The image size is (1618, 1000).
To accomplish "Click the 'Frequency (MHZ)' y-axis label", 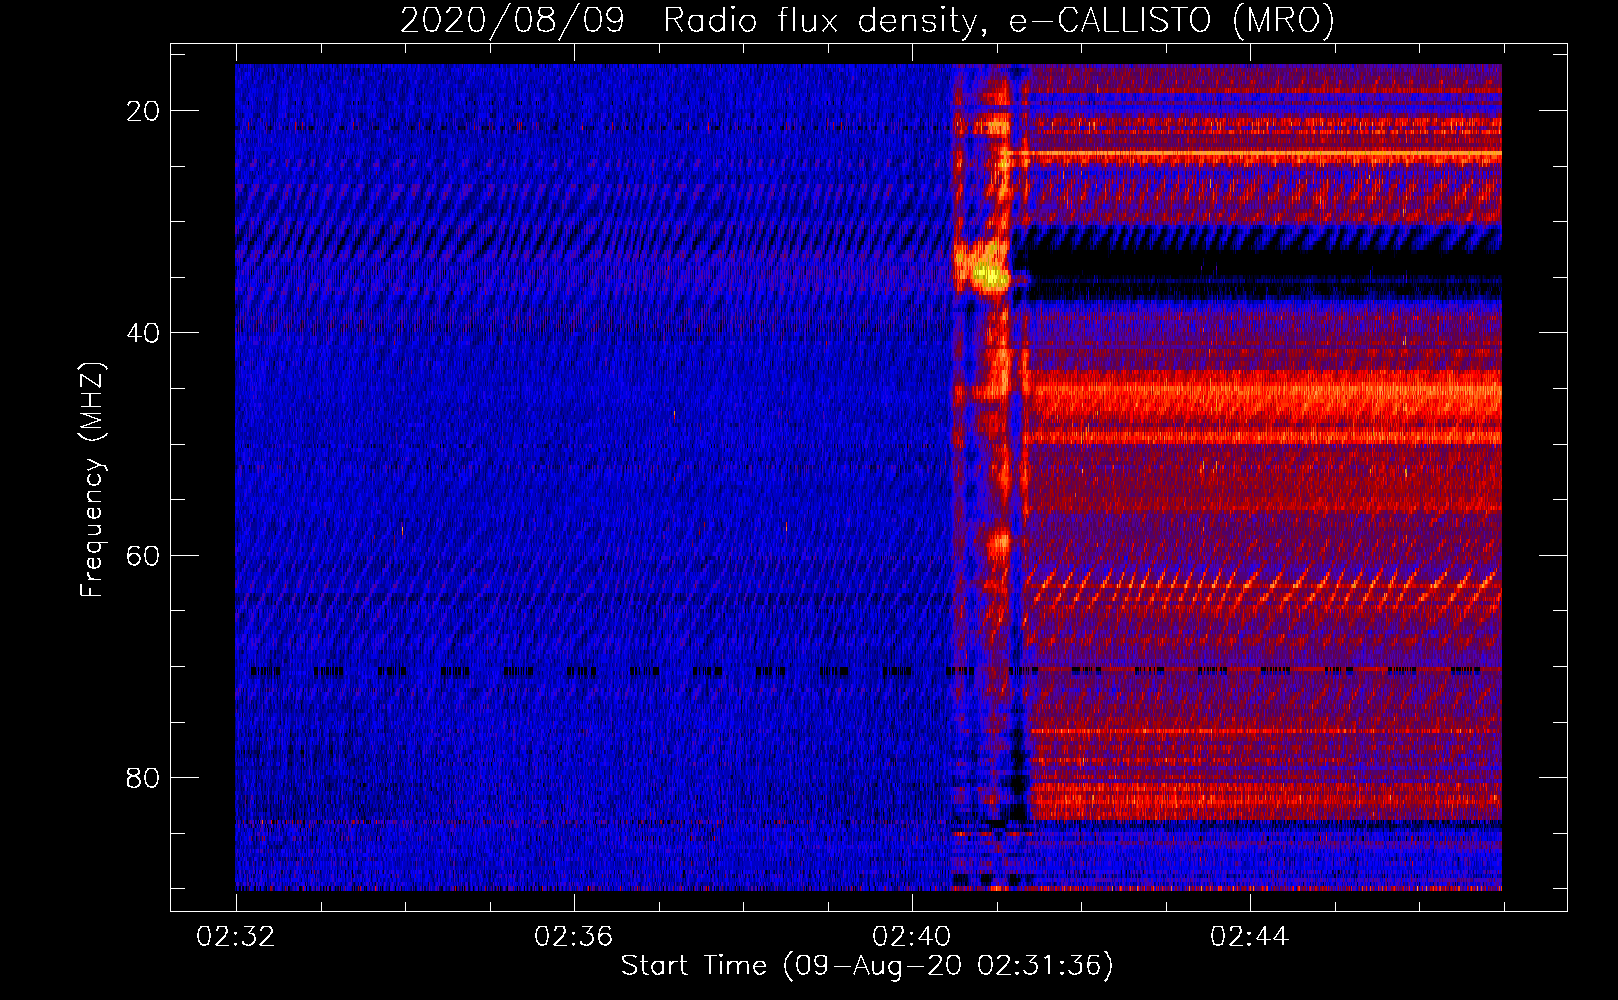I will [92, 480].
